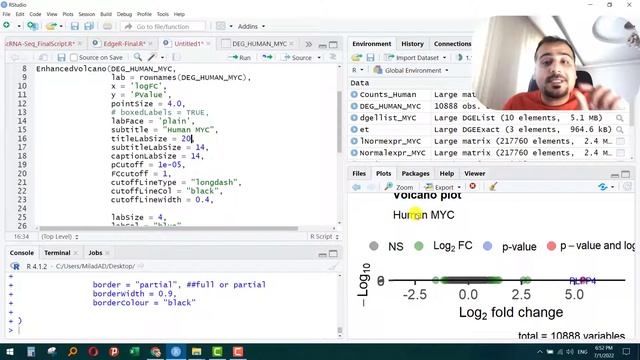Image resolution: width=640 pixels, height=360 pixels.
Task: Click the editor's save script icon
Action: (x=61, y=58)
